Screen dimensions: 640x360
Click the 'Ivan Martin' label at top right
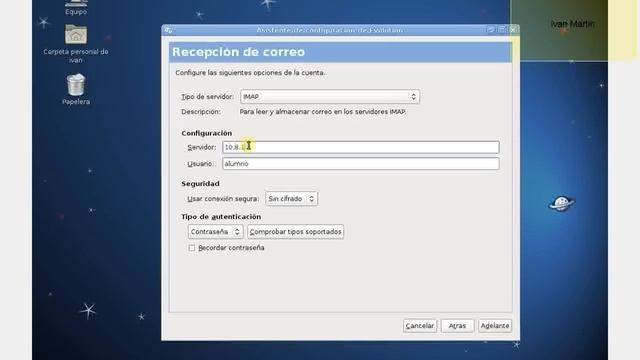click(572, 24)
